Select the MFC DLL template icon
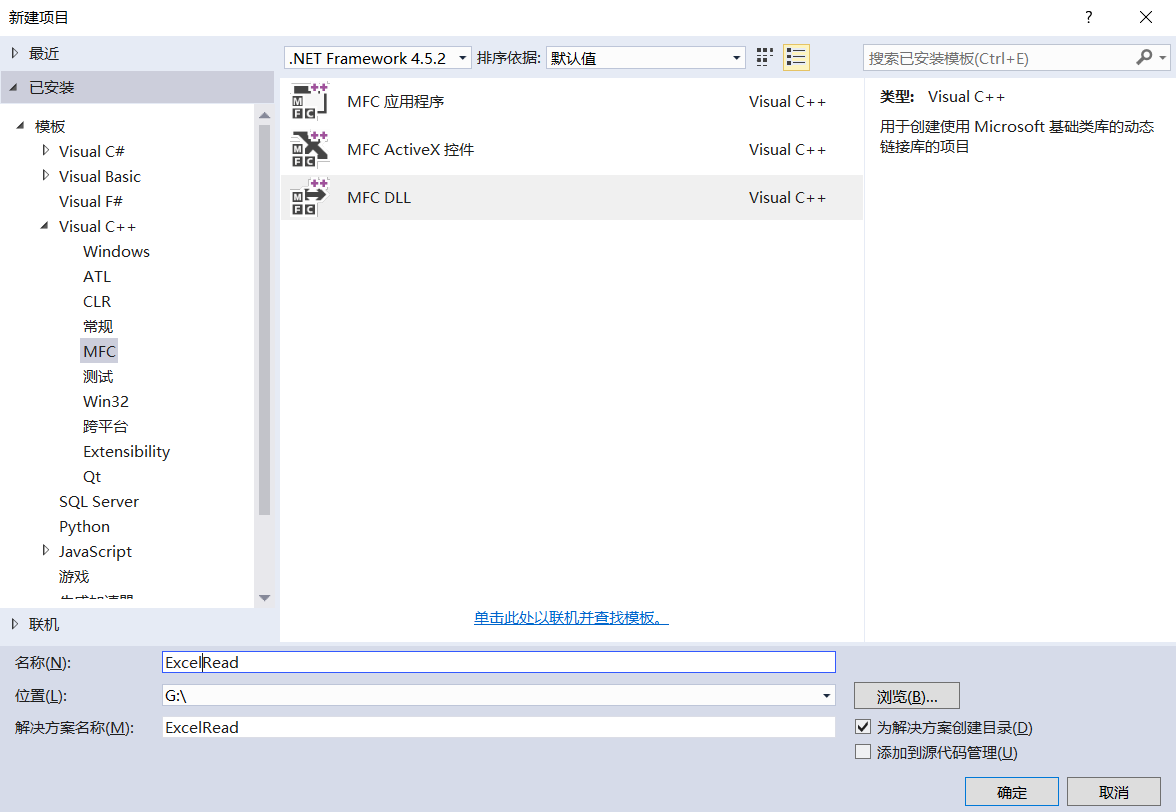Viewport: 1176px width, 812px height. [x=310, y=197]
